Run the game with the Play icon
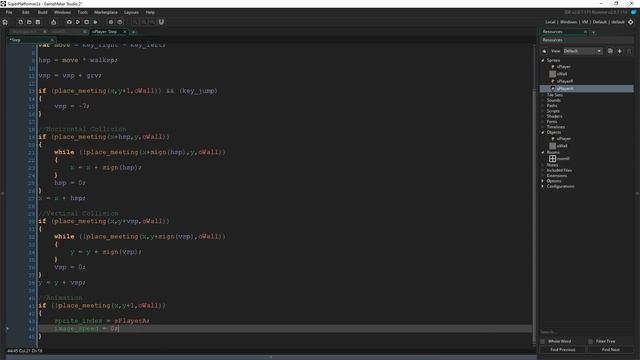The height and width of the screenshot is (360, 640). point(78,22)
